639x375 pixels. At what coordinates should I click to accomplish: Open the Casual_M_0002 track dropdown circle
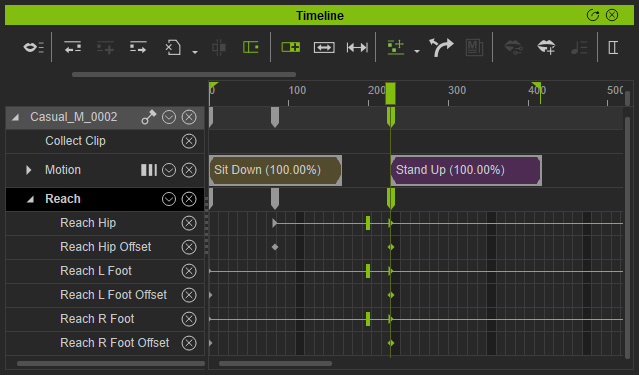(169, 117)
